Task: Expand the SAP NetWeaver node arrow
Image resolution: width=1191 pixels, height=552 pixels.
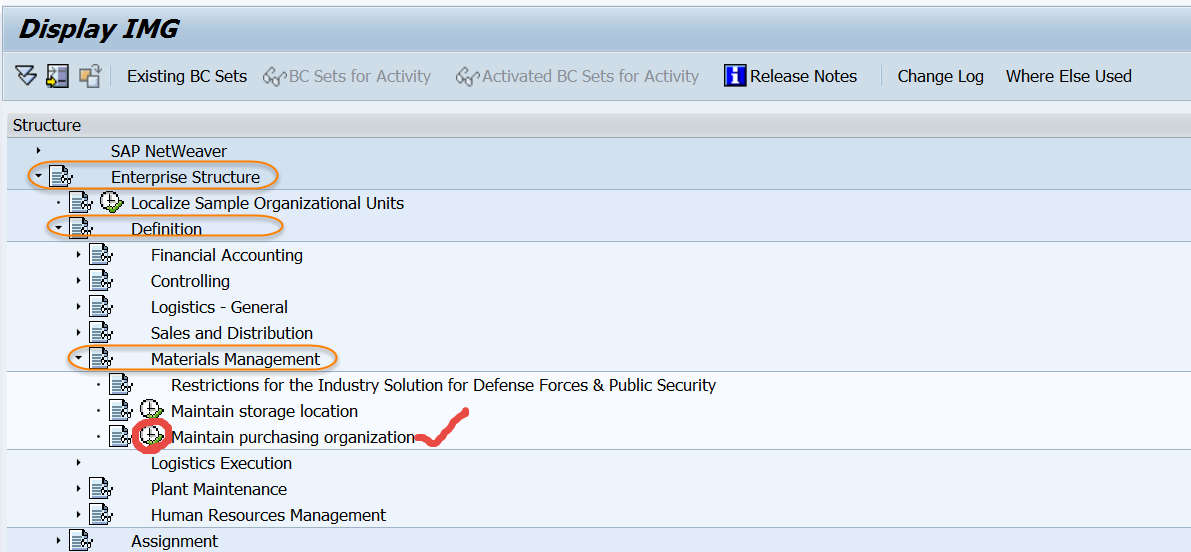Action: click(38, 151)
